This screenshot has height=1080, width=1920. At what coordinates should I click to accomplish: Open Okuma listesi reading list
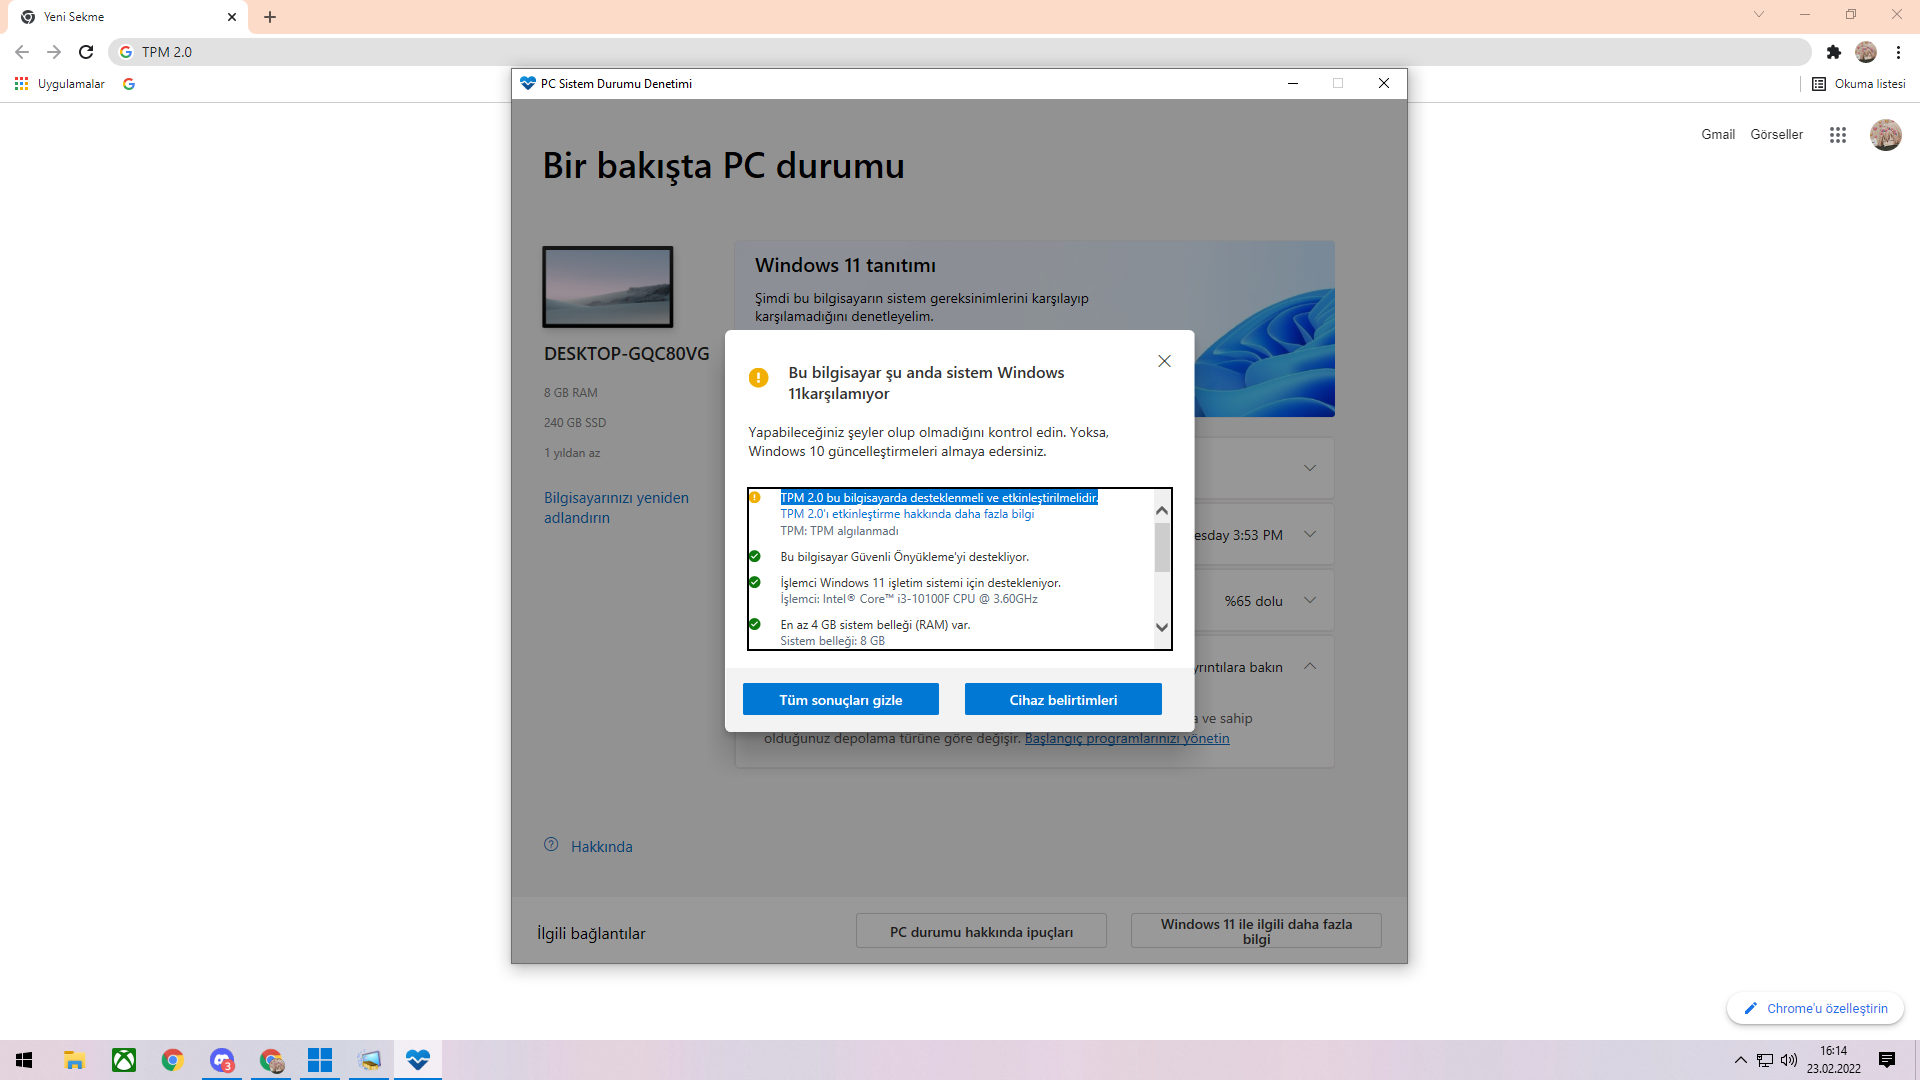pyautogui.click(x=1859, y=84)
